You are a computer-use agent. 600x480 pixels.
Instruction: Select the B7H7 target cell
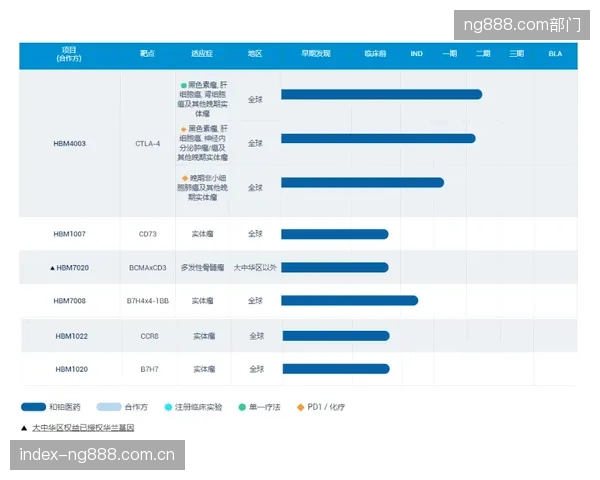pos(150,369)
